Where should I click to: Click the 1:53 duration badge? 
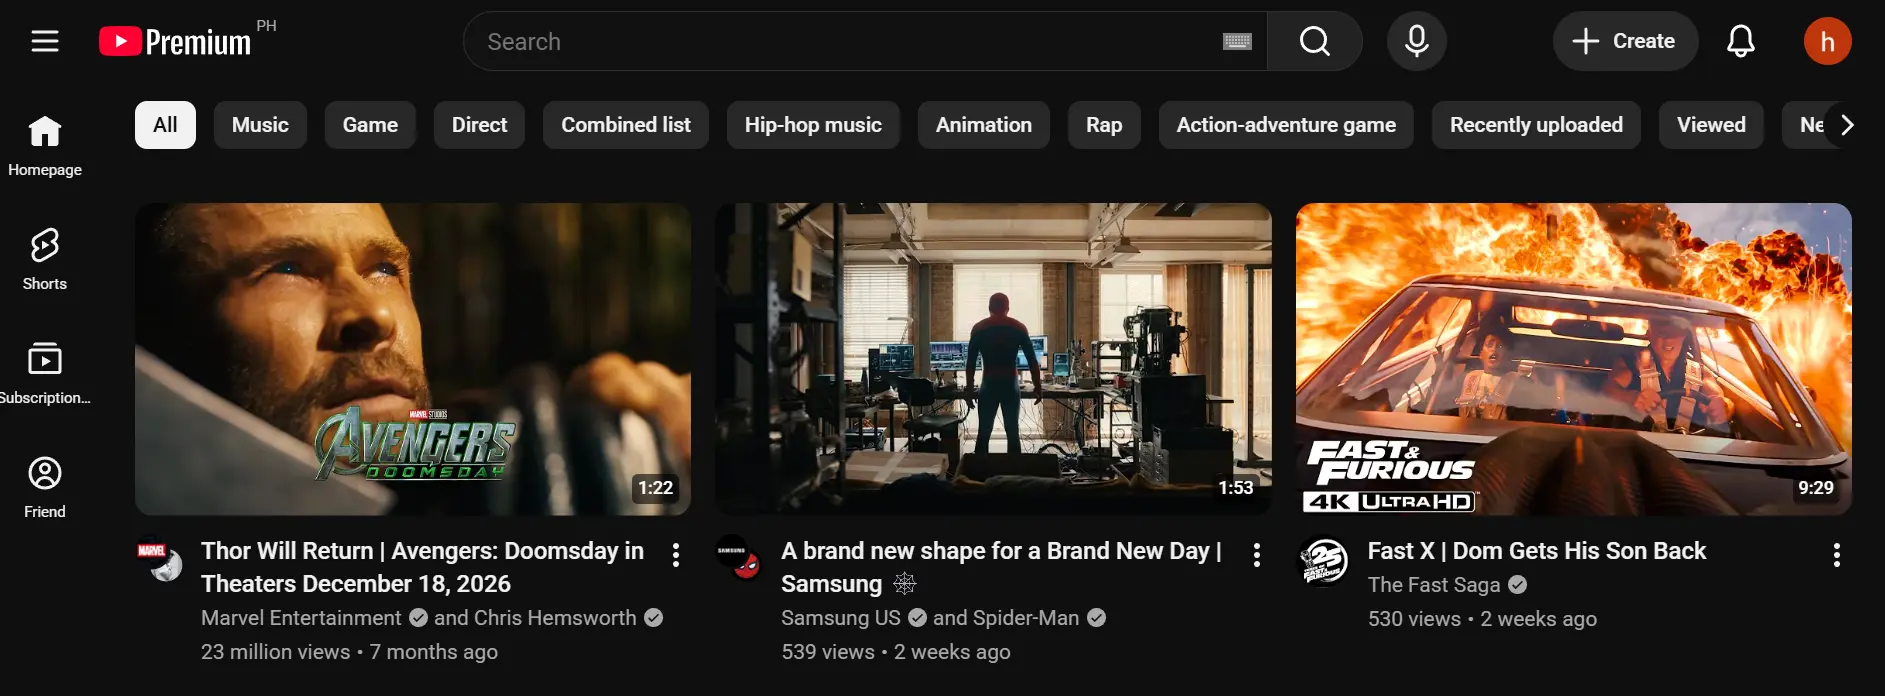(1236, 488)
